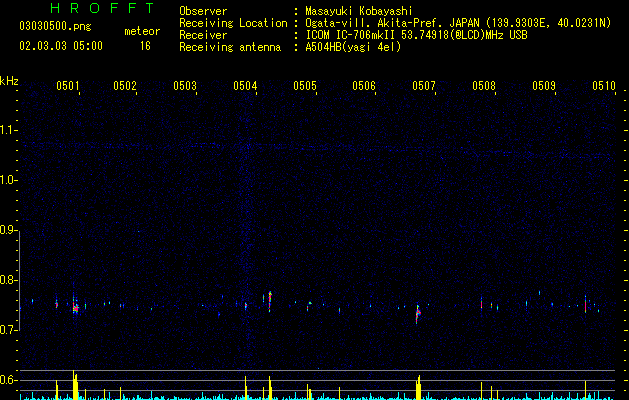629x400 pixels.
Task: Click the 0503 time marker
Action: click(185, 85)
